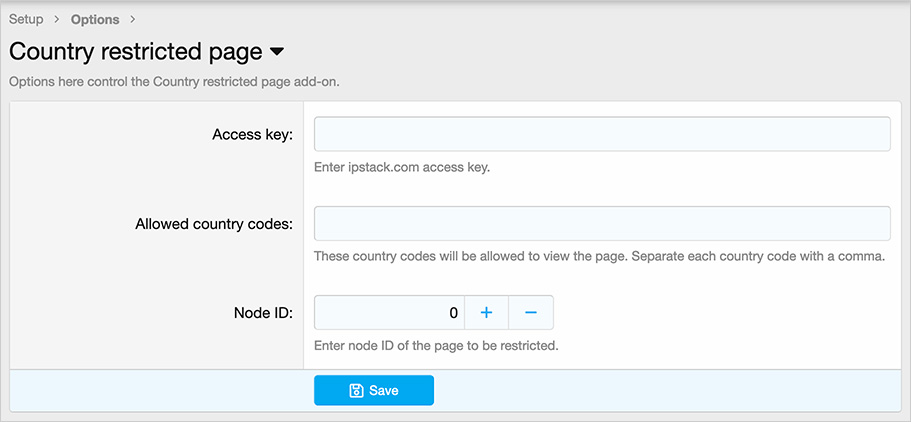Viewport: 911px width, 422px height.
Task: Click the Allowed country codes label
Action: 214,224
